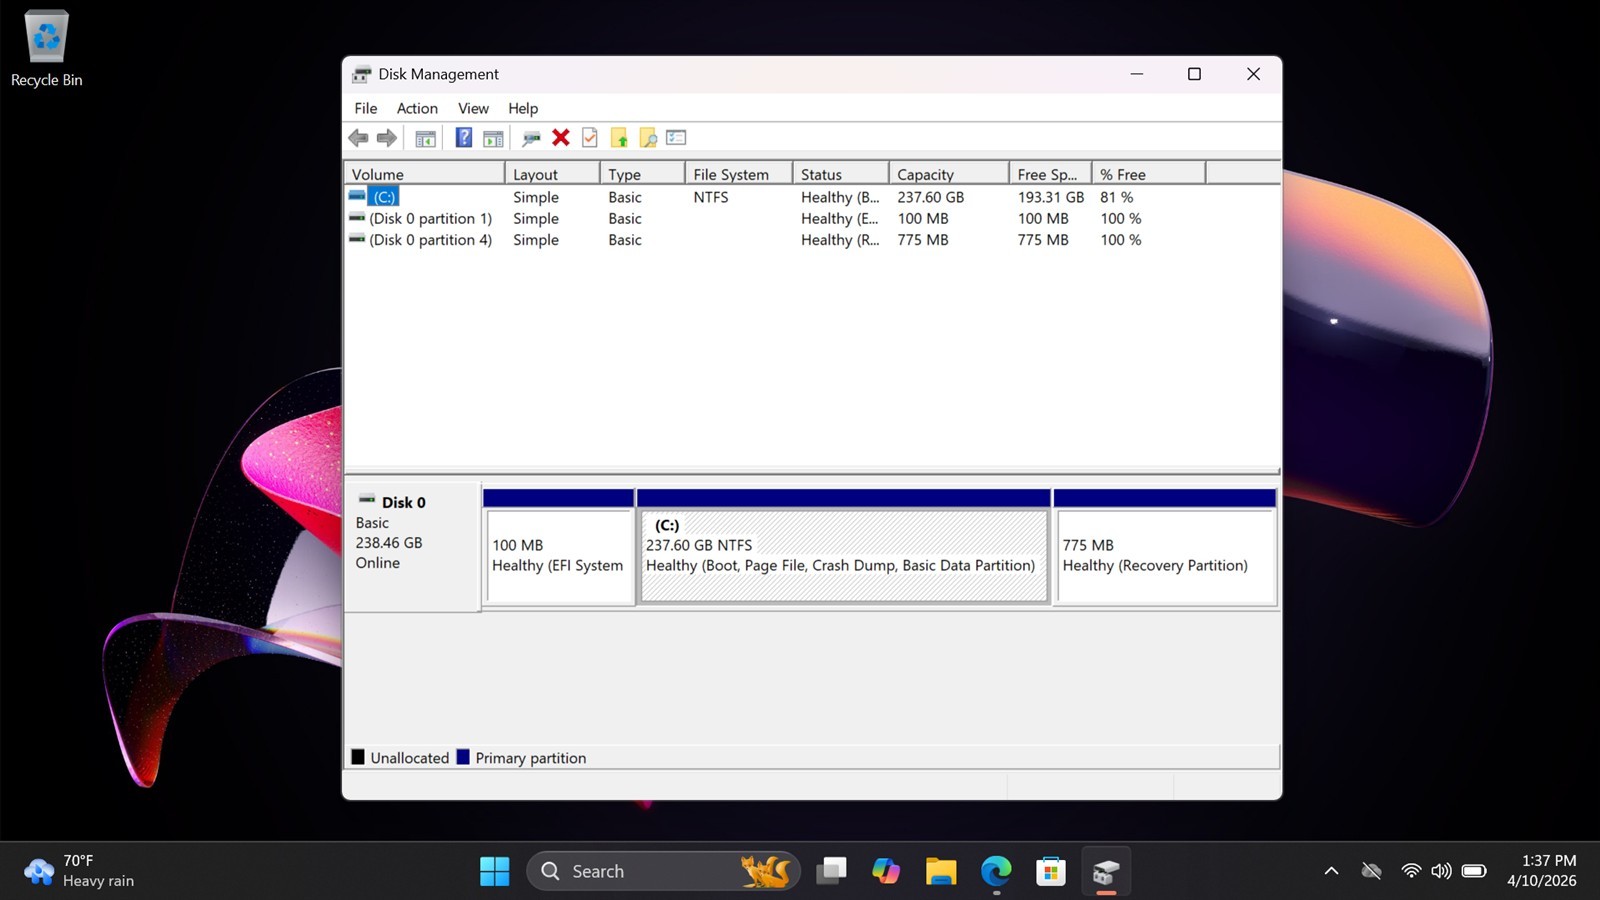Open the Help menu
Screen dimensions: 1600x900
click(523, 108)
